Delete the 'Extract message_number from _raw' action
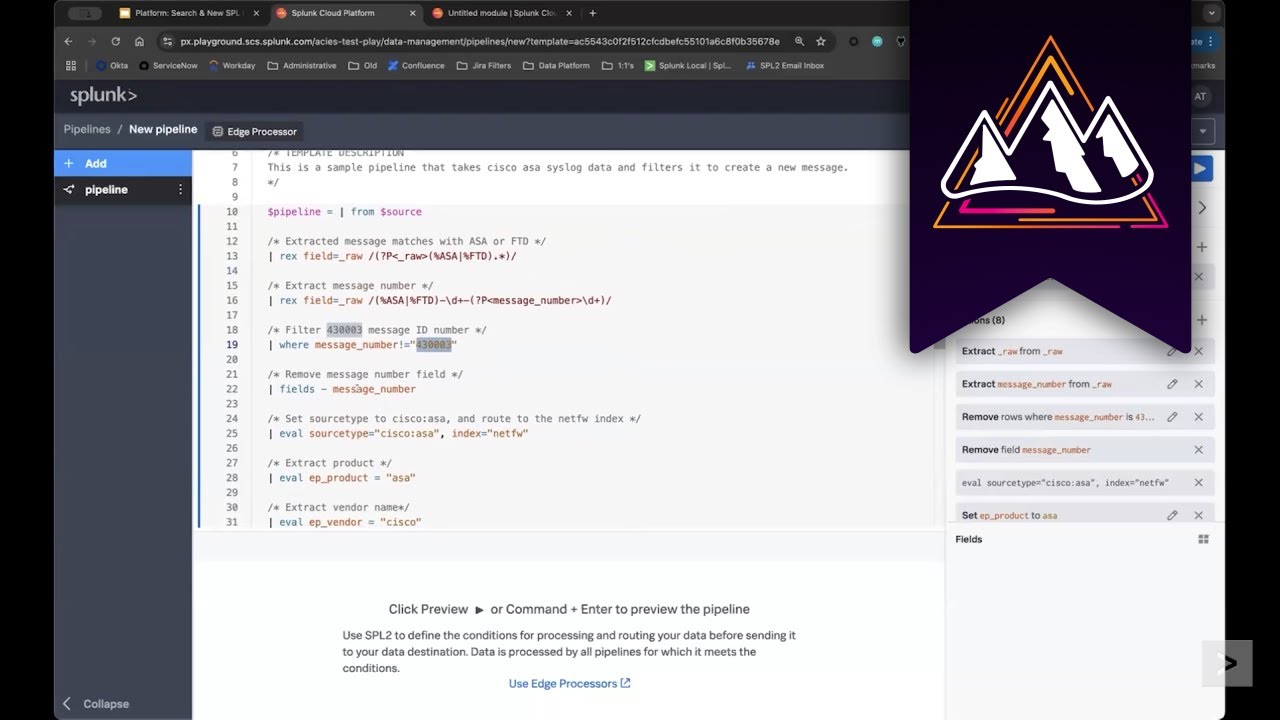Screen dimensions: 1280x720 [x=1198, y=384]
